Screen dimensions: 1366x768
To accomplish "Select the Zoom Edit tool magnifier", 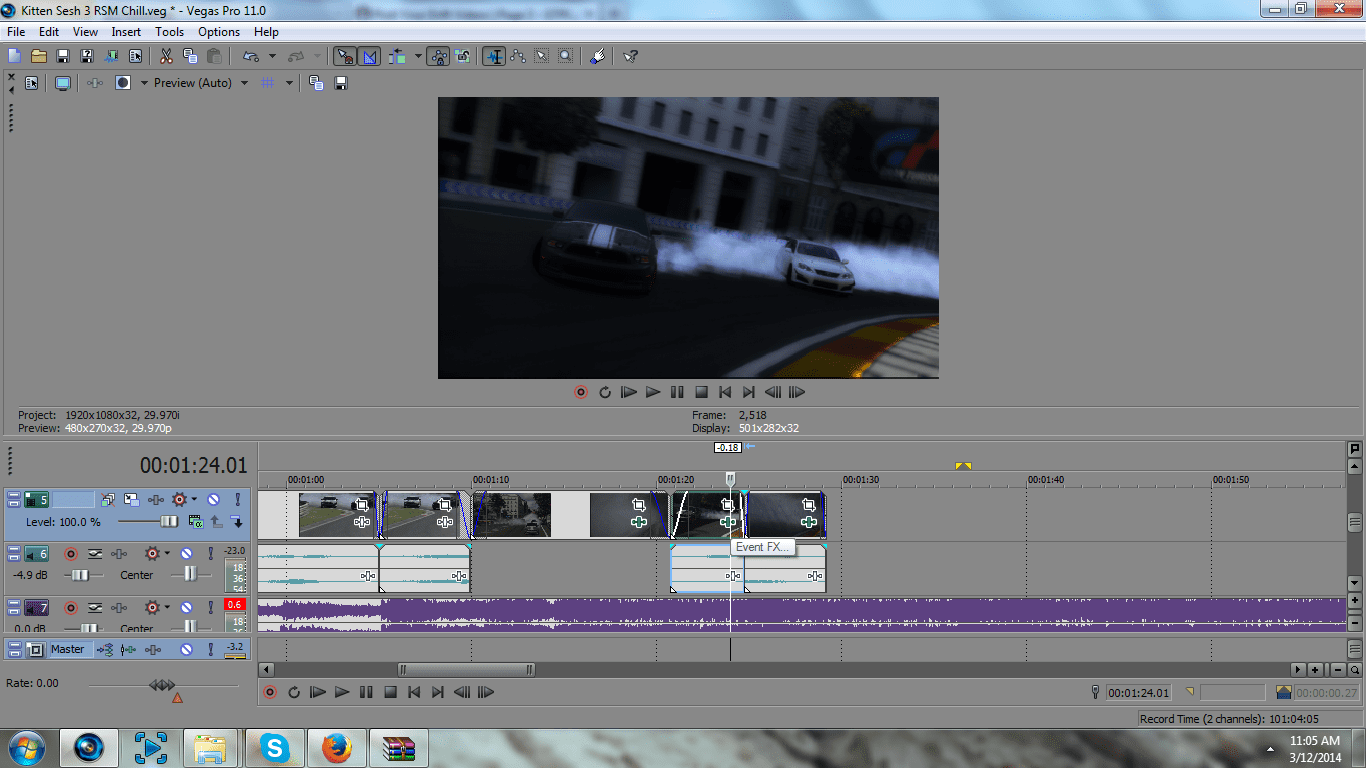I will pos(566,57).
